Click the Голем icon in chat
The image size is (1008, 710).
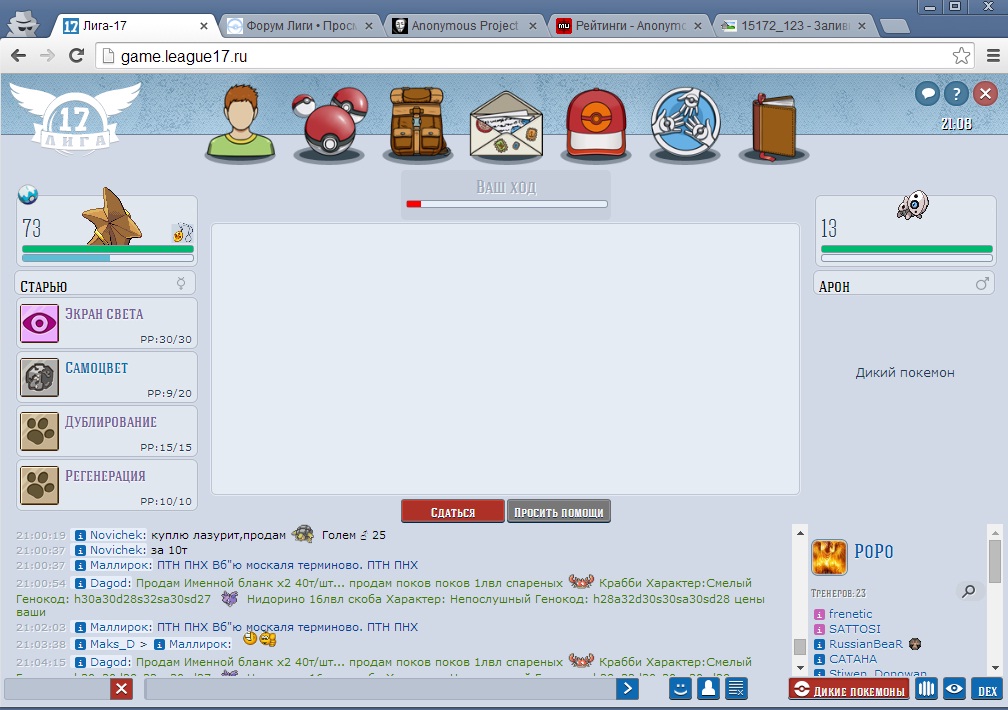(303, 534)
